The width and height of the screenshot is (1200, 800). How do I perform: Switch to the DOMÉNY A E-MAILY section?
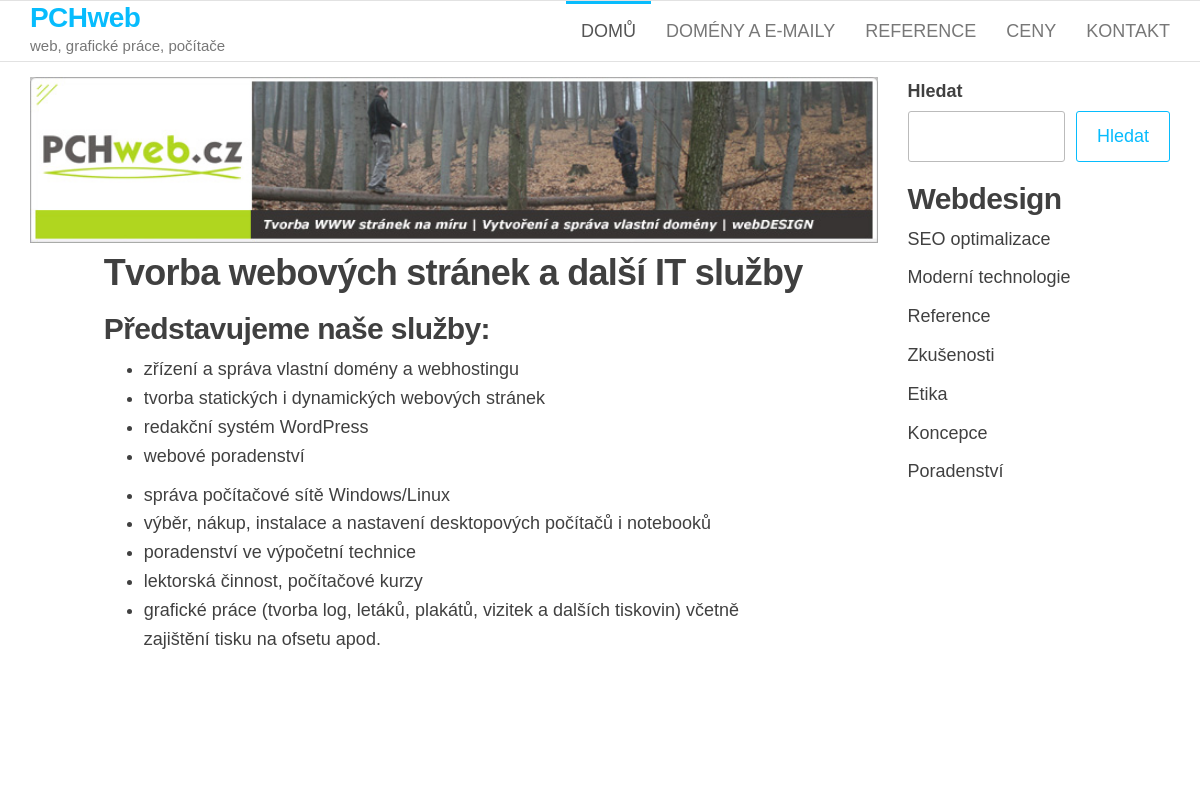[x=751, y=31]
